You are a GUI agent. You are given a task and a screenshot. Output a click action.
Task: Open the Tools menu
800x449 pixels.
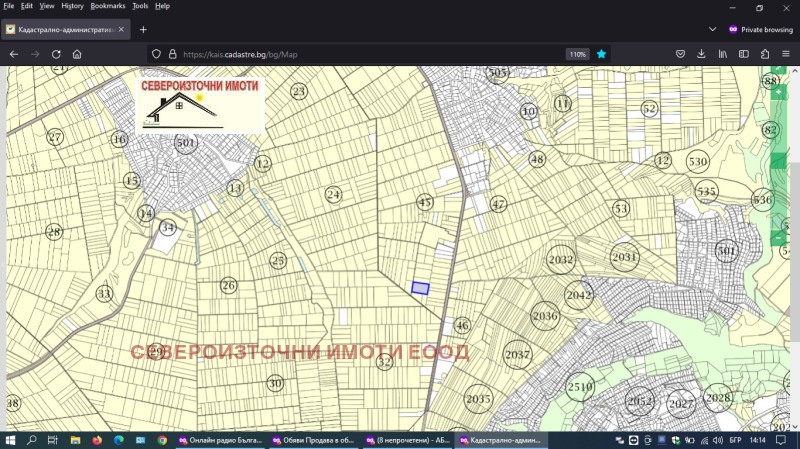pos(140,6)
